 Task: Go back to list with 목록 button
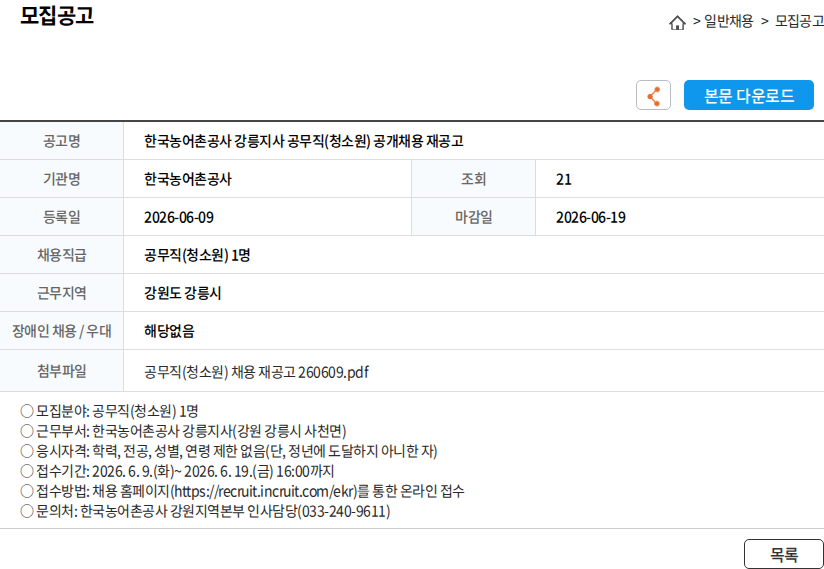click(784, 554)
